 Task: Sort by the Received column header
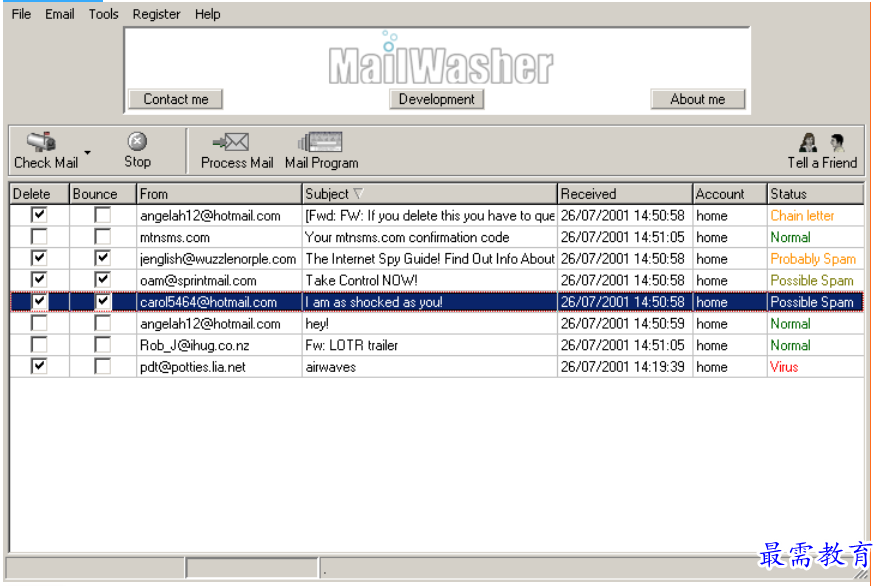(625, 194)
